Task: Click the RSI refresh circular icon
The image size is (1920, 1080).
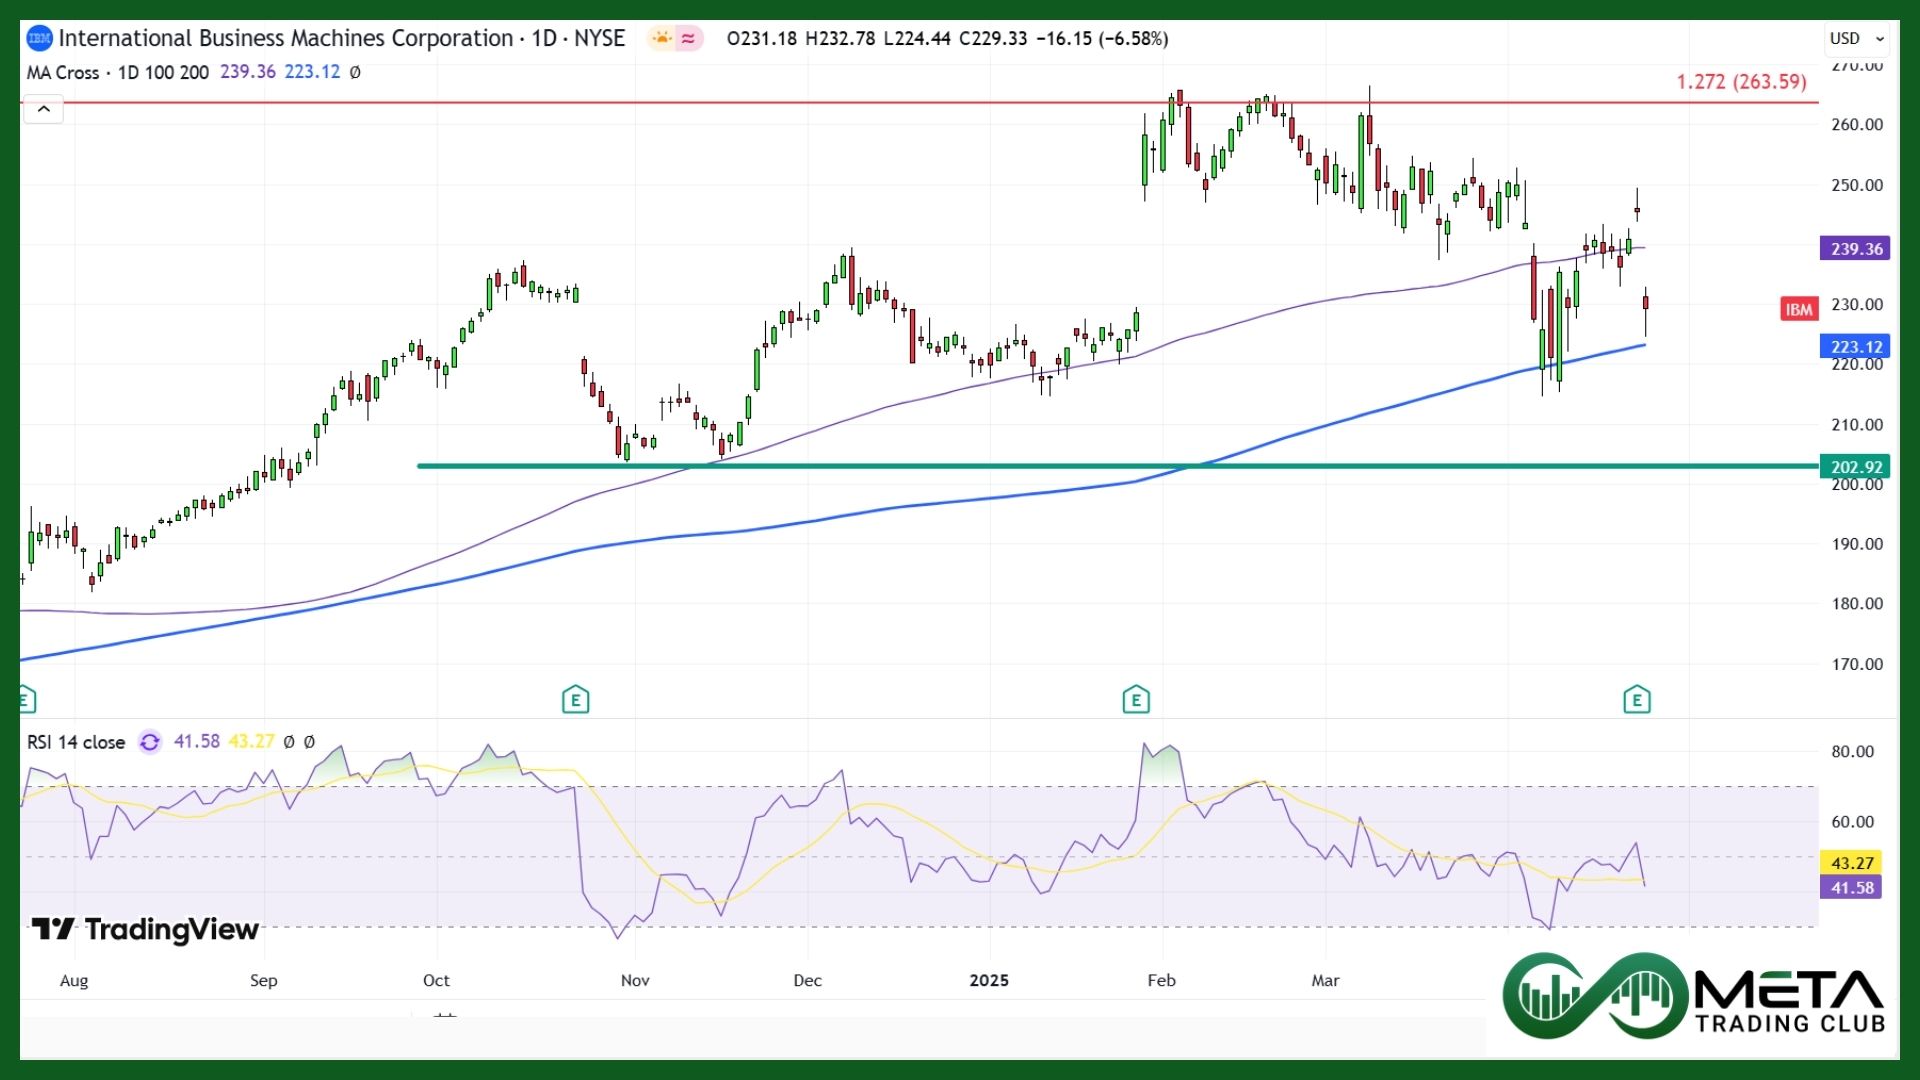Action: point(149,742)
